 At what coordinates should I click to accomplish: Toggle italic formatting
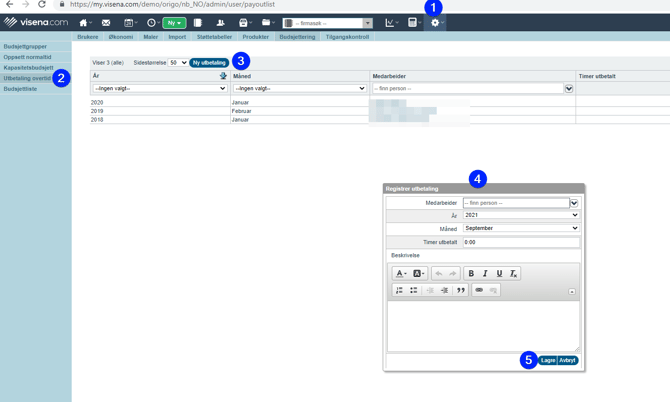click(x=485, y=273)
